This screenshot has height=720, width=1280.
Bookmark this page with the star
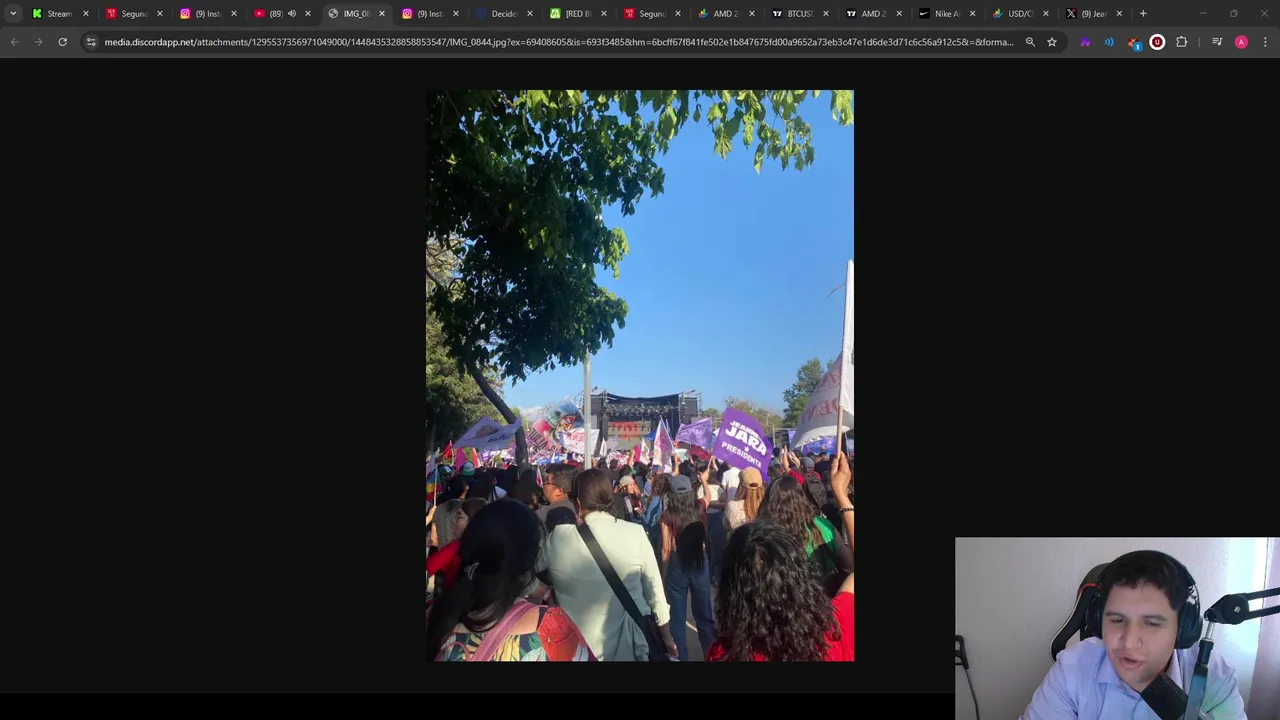(1052, 42)
